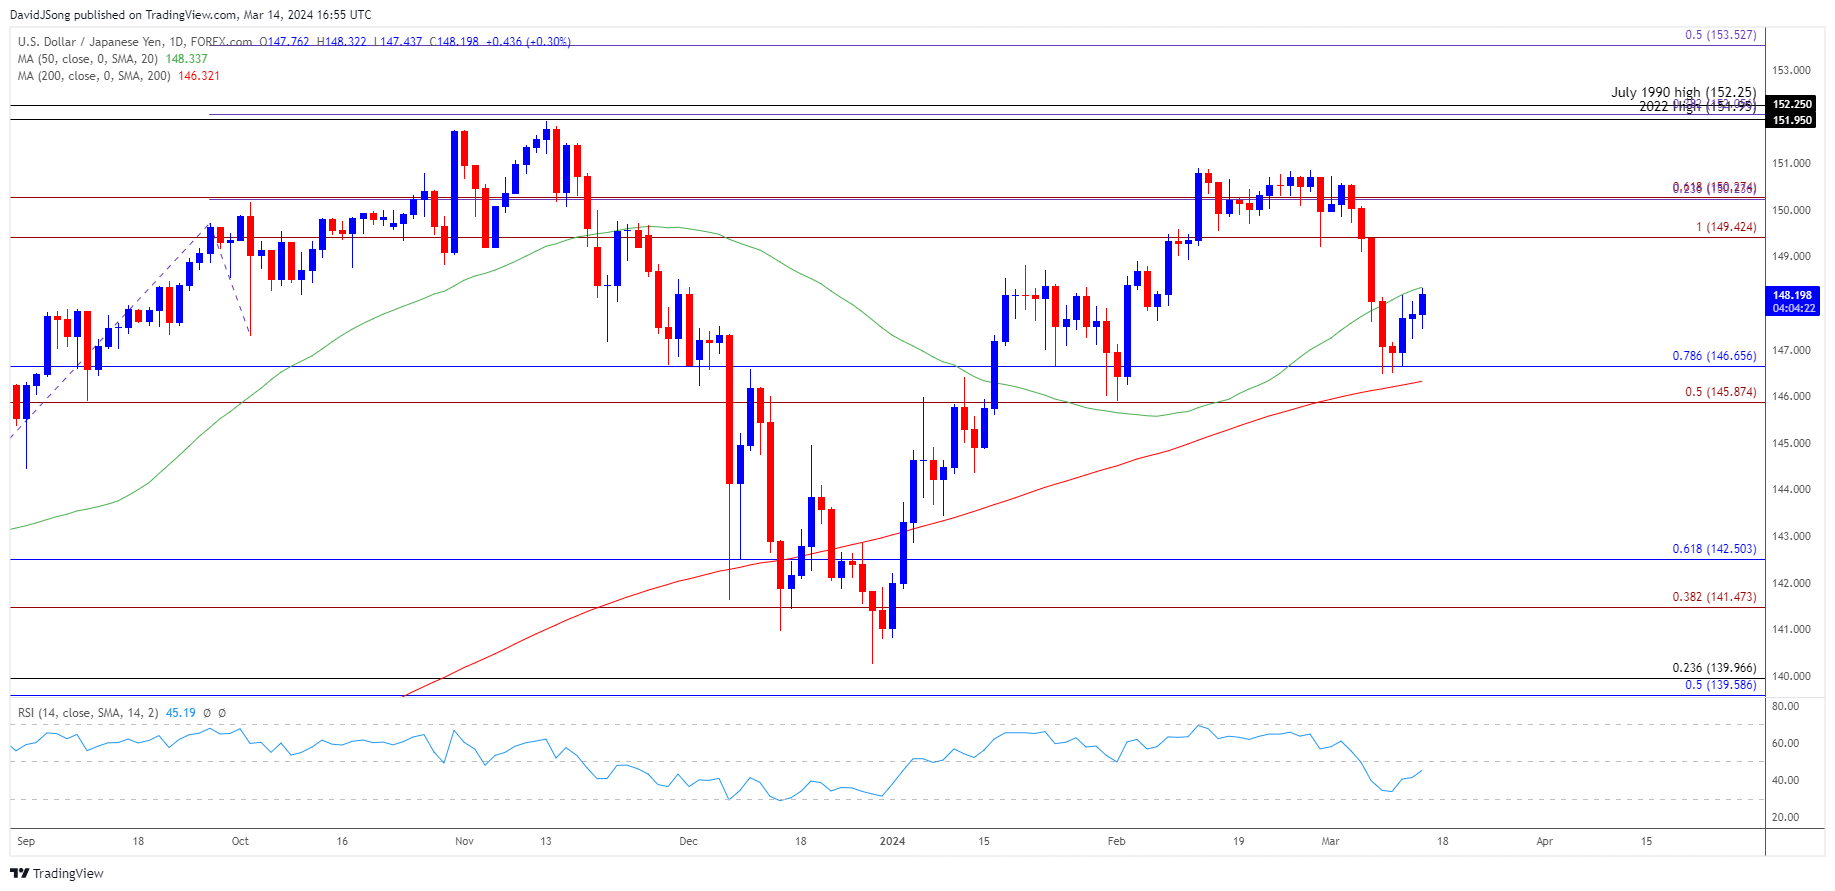The image size is (1835, 891).
Task: Click the RSI 14 indicator legend
Action: tap(88, 713)
